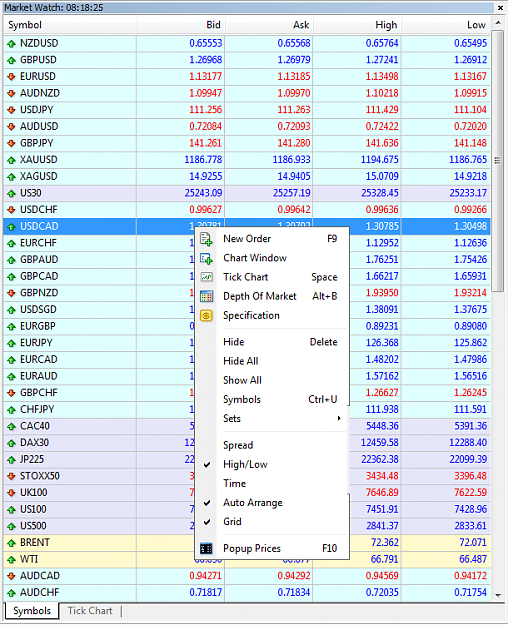
Task: Click the green arrow icon next to WTI
Action: pyautogui.click(x=11, y=560)
